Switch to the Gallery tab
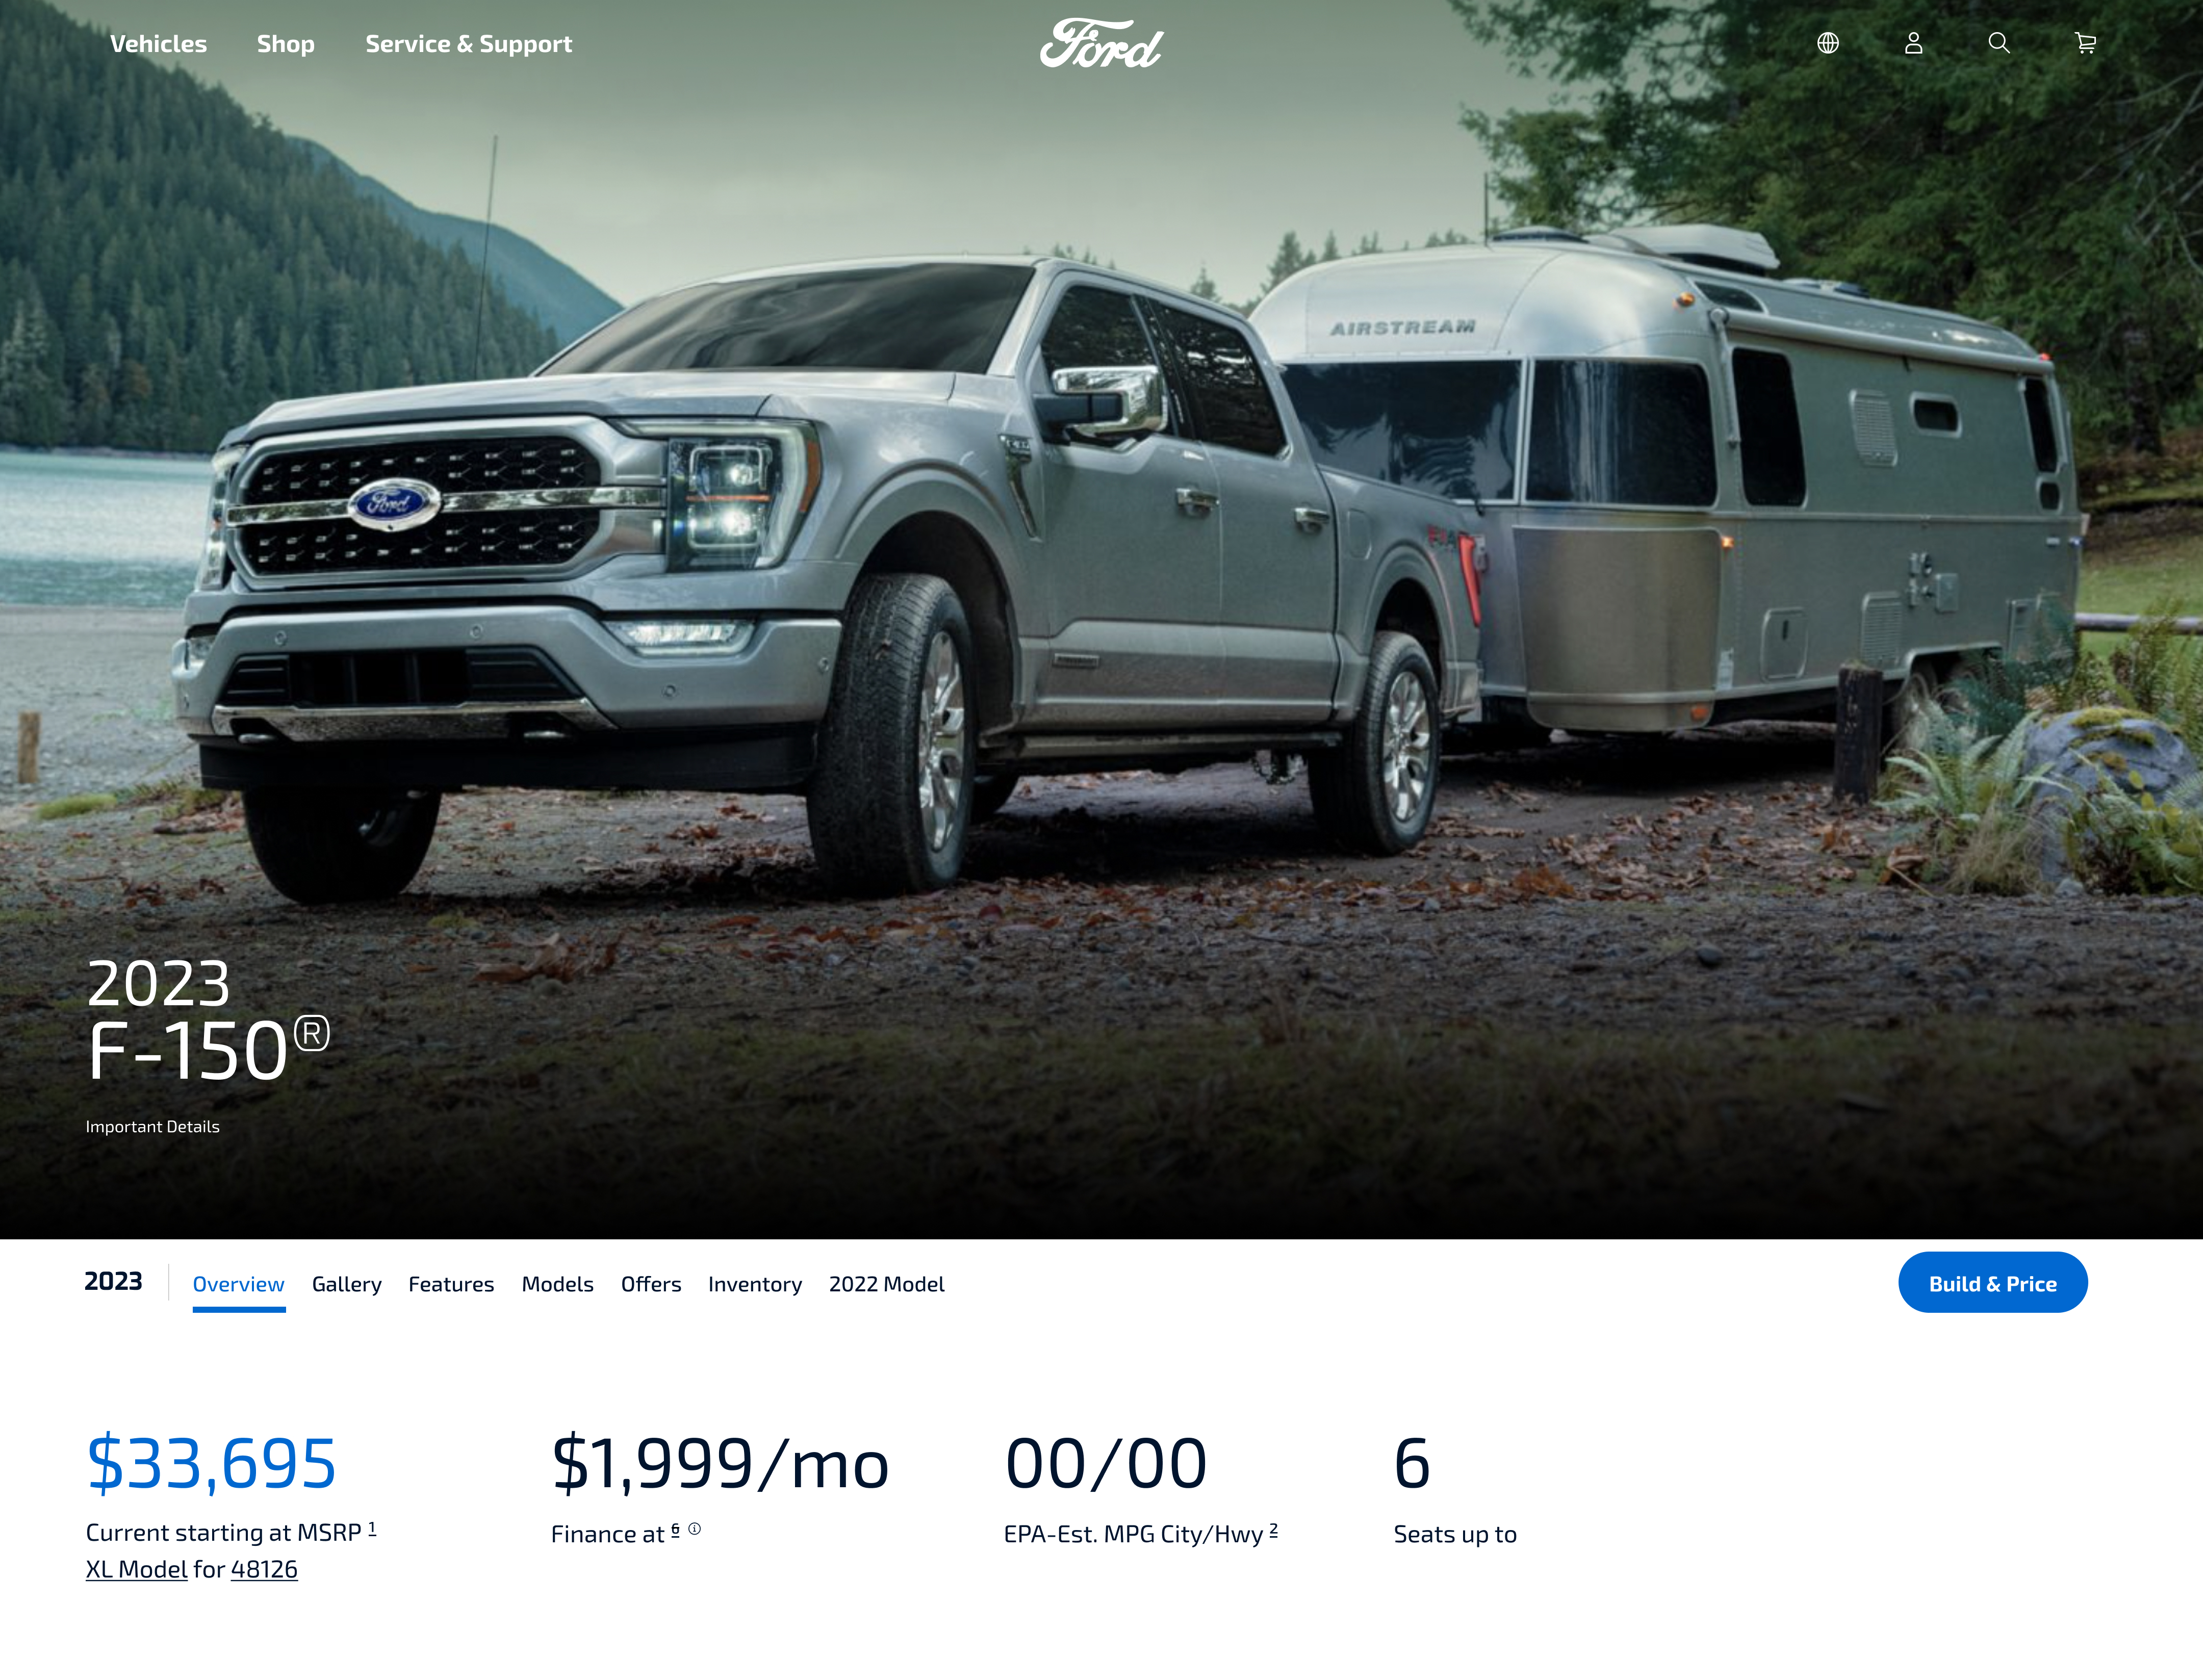2203x1680 pixels. [346, 1284]
